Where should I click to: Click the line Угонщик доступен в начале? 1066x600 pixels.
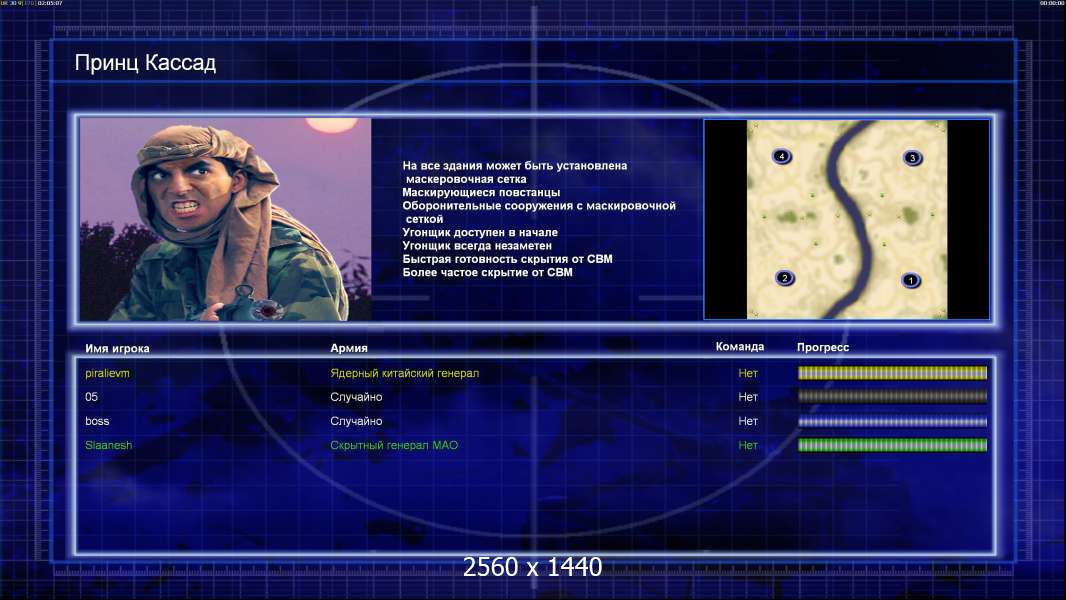point(480,232)
